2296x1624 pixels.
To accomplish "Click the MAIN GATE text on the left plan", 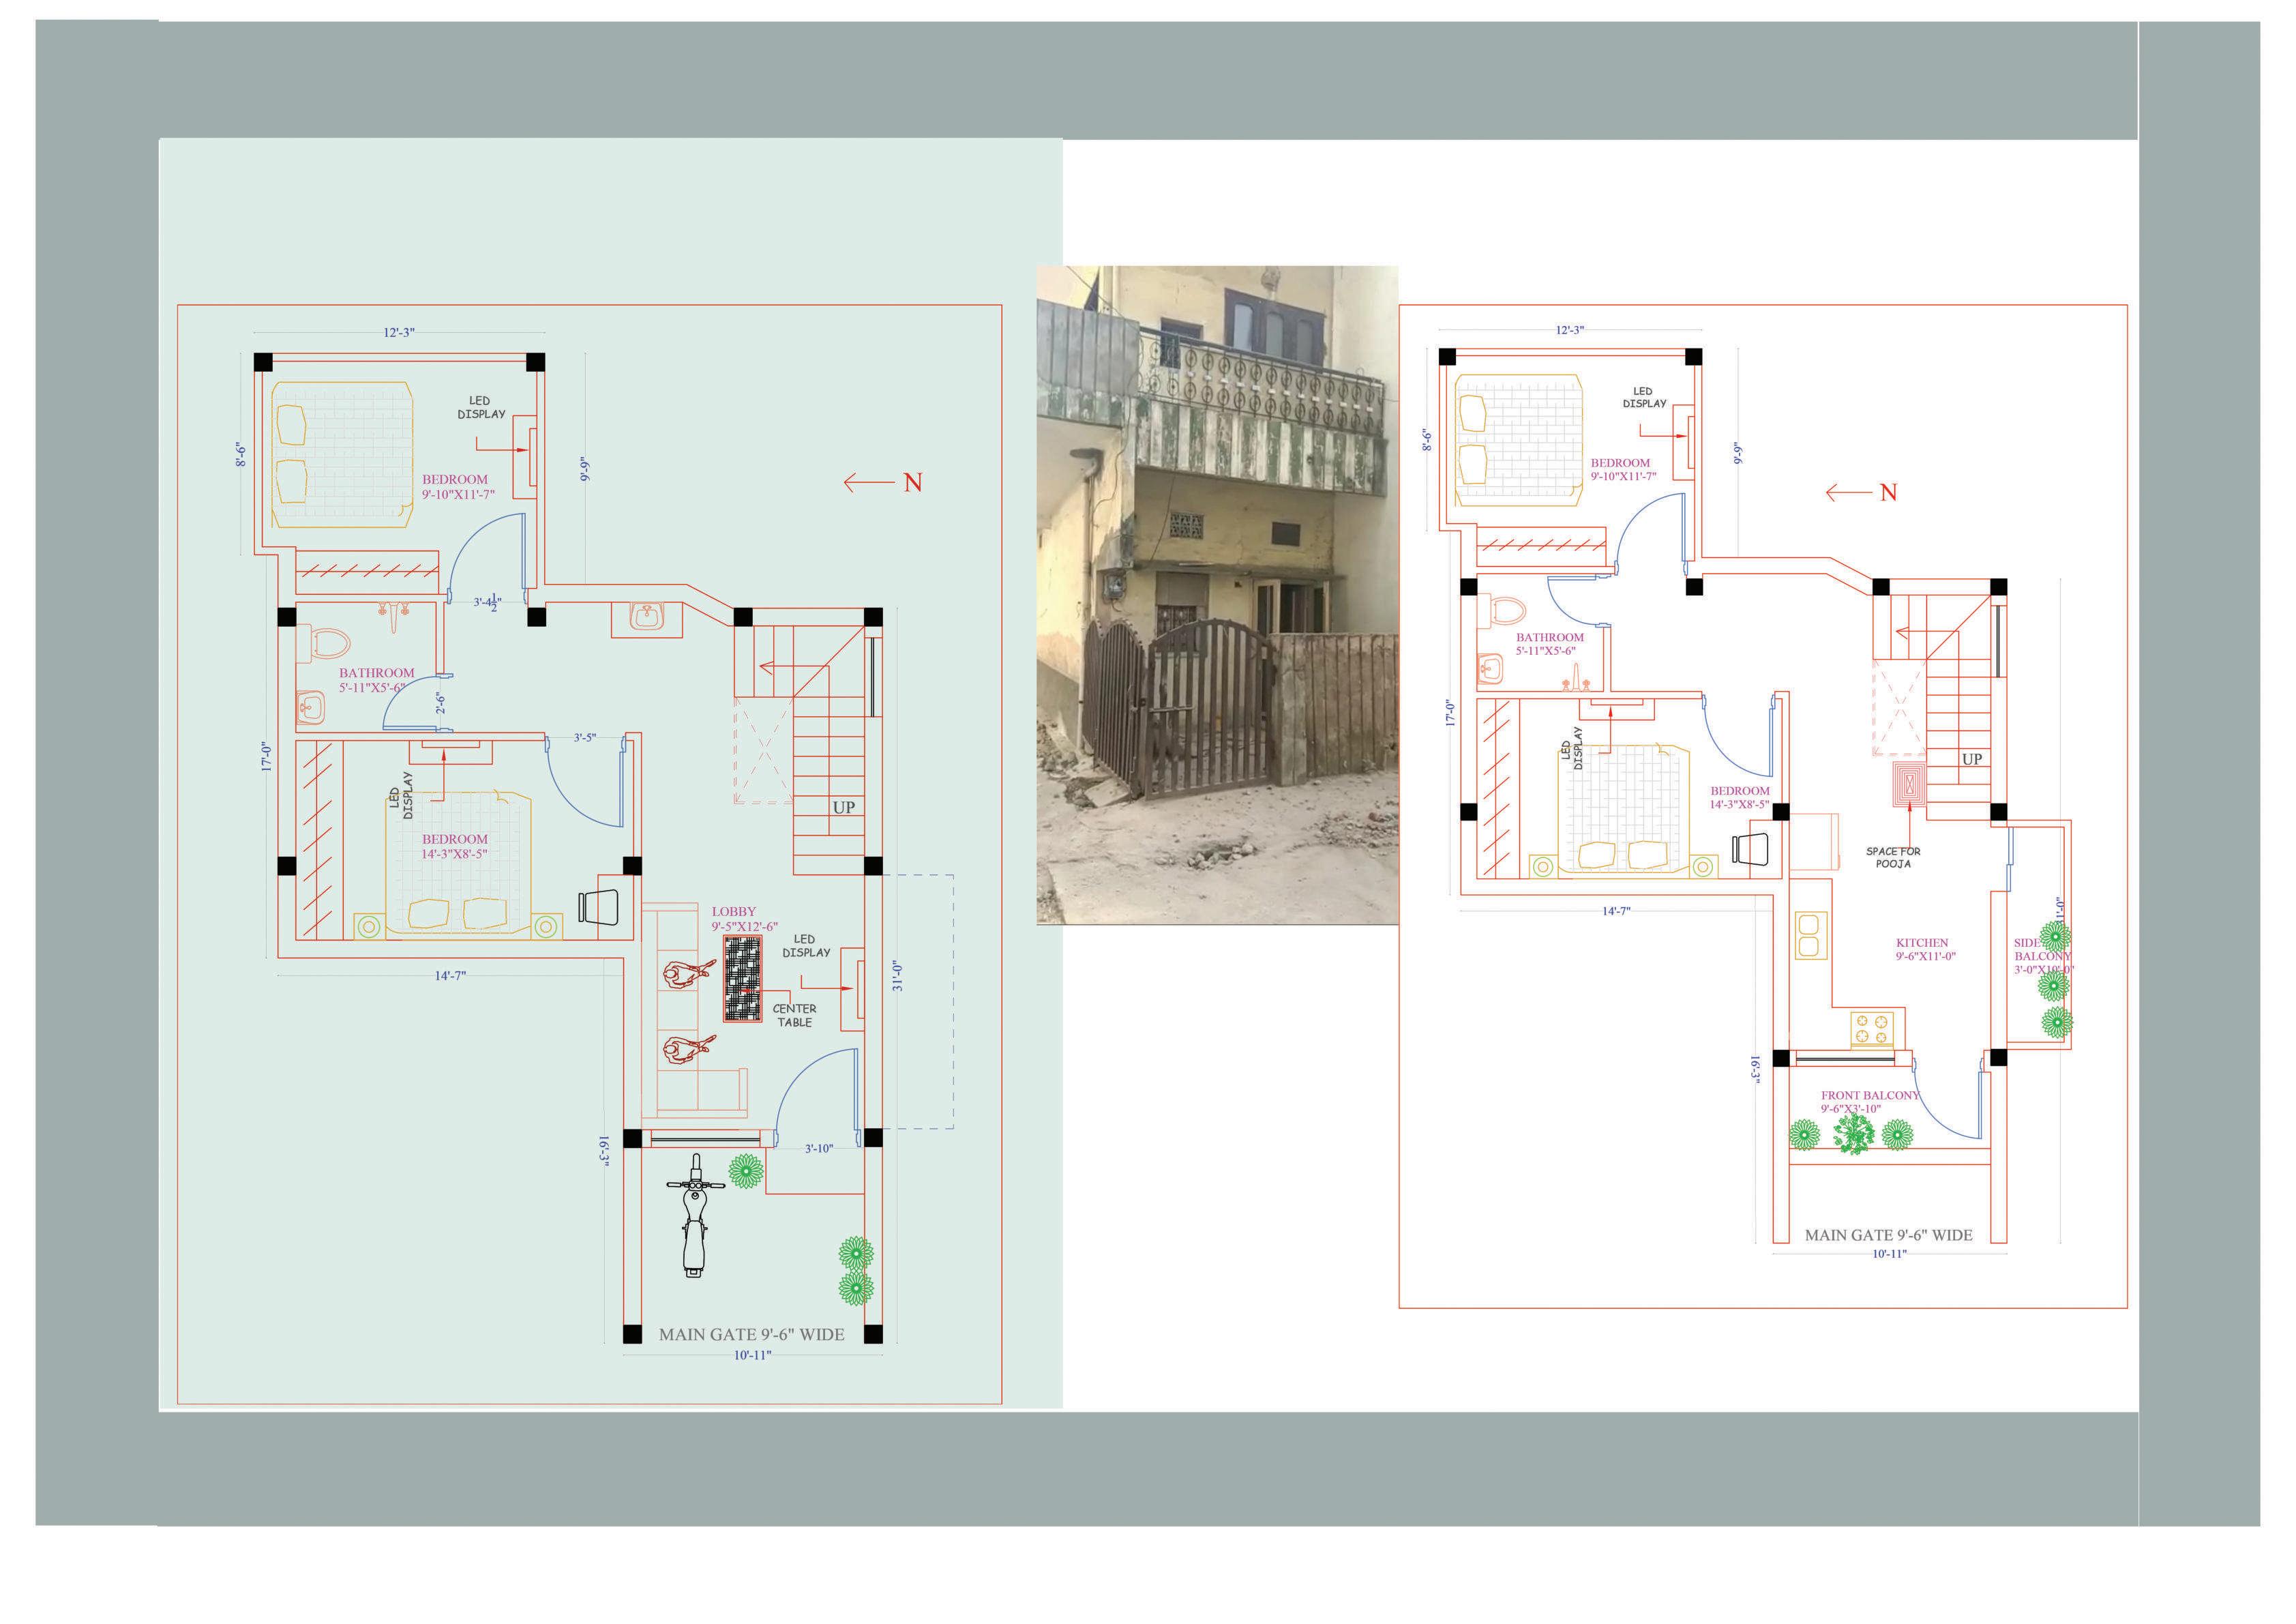I will [751, 1334].
